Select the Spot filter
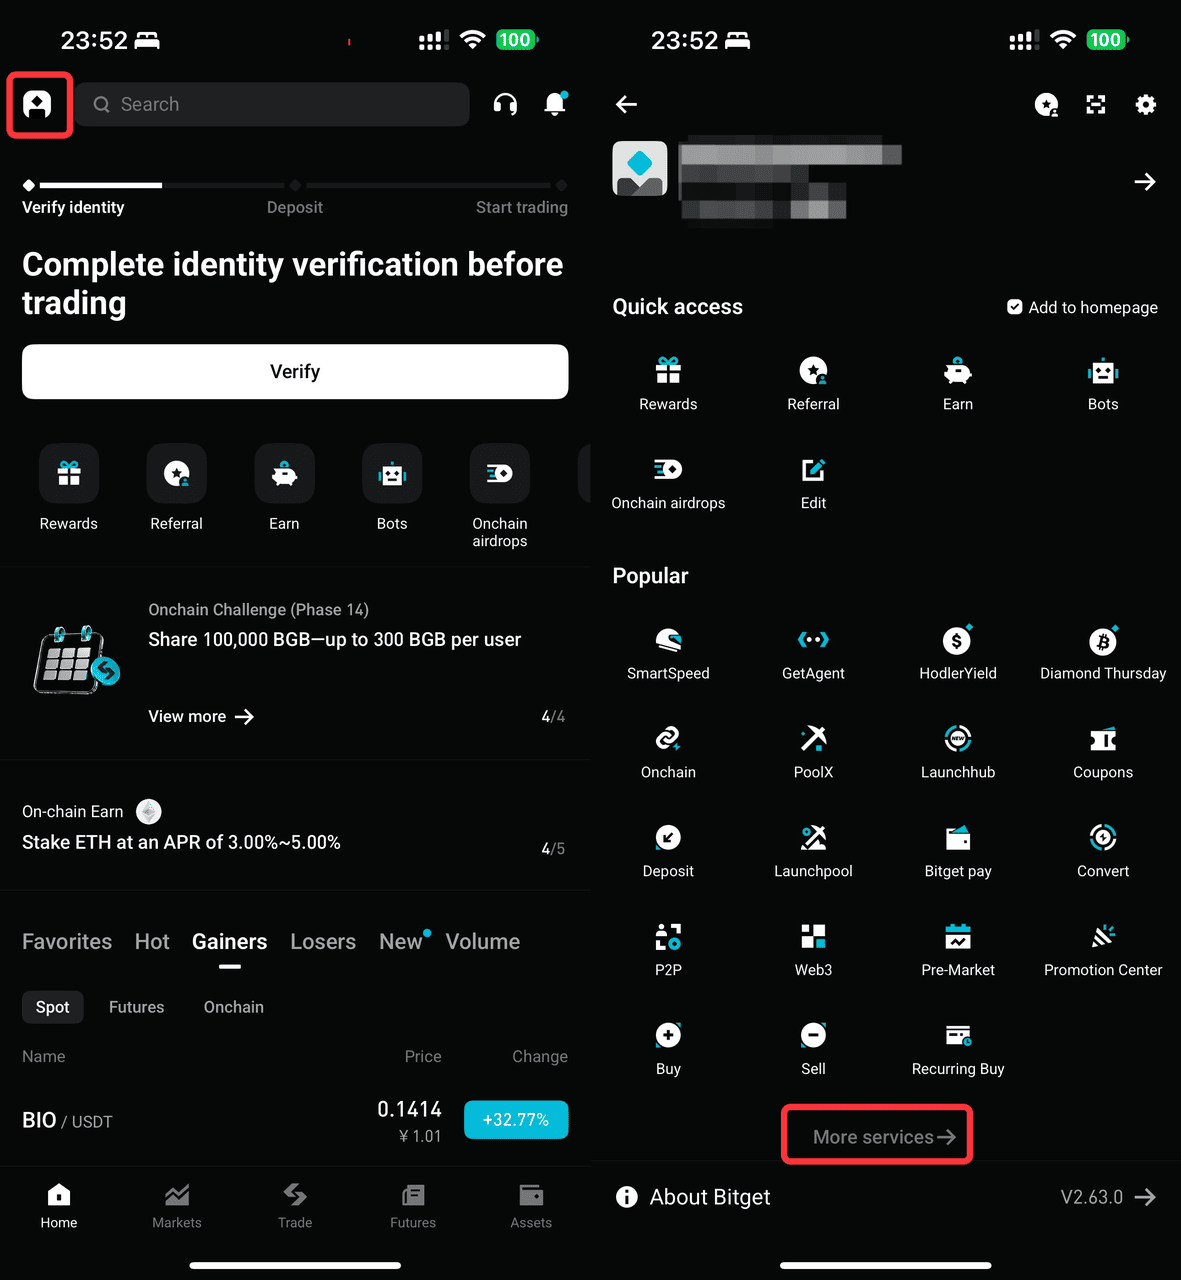 53,1007
